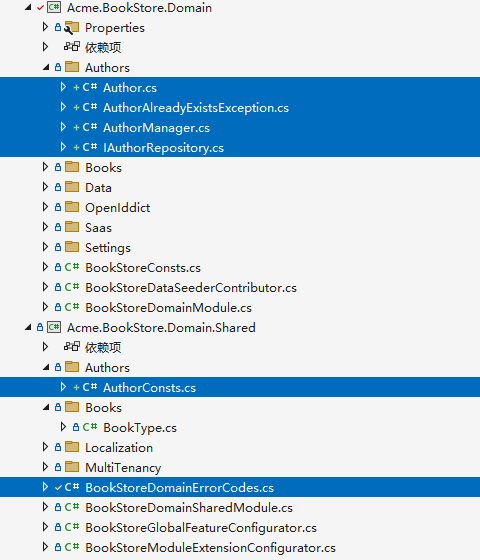480x560 pixels.
Task: Expand the BookStoreDomainErrorCodes.cs node
Action: 45,487
